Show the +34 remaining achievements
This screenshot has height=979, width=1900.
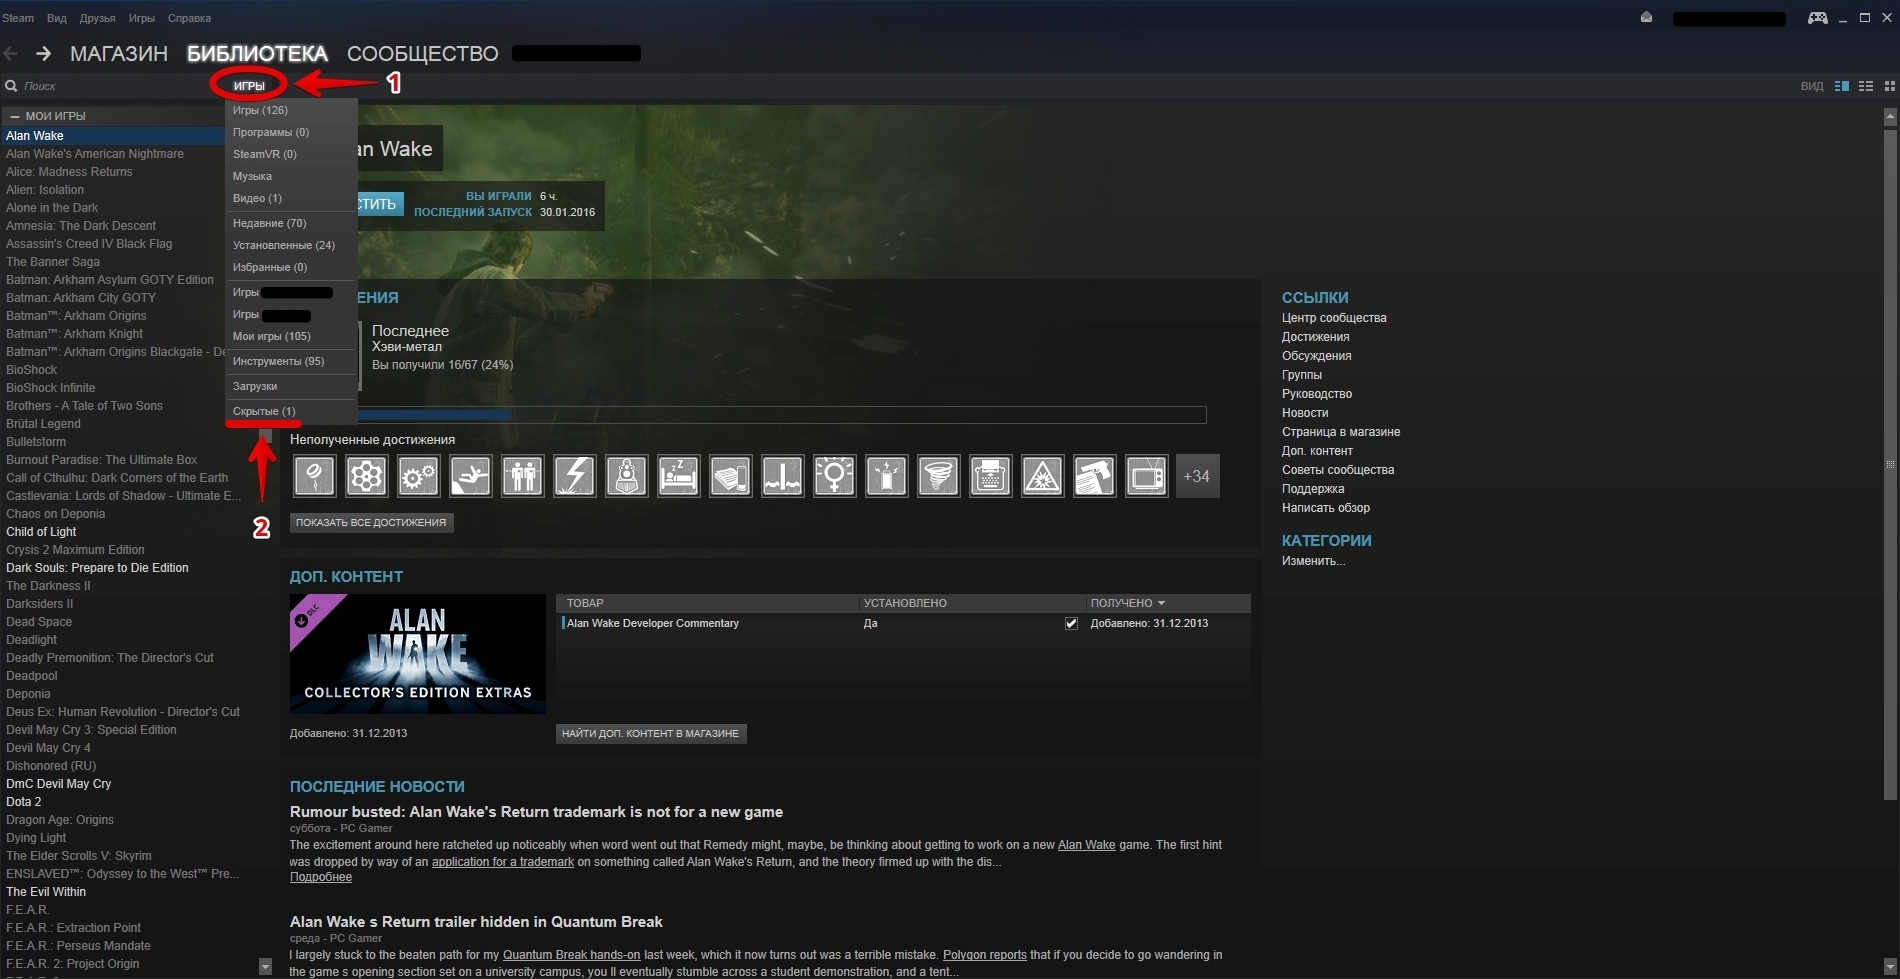tap(1197, 476)
